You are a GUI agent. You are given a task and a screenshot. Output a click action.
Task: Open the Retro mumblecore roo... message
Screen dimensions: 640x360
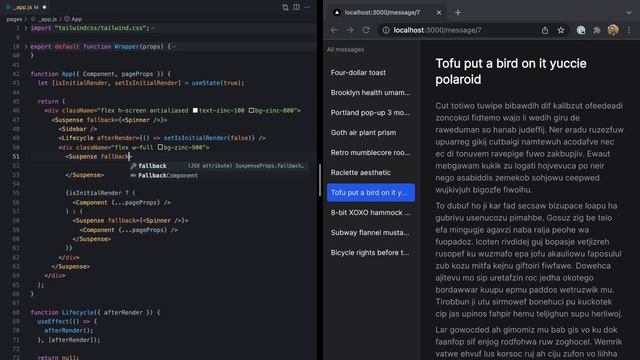click(371, 153)
